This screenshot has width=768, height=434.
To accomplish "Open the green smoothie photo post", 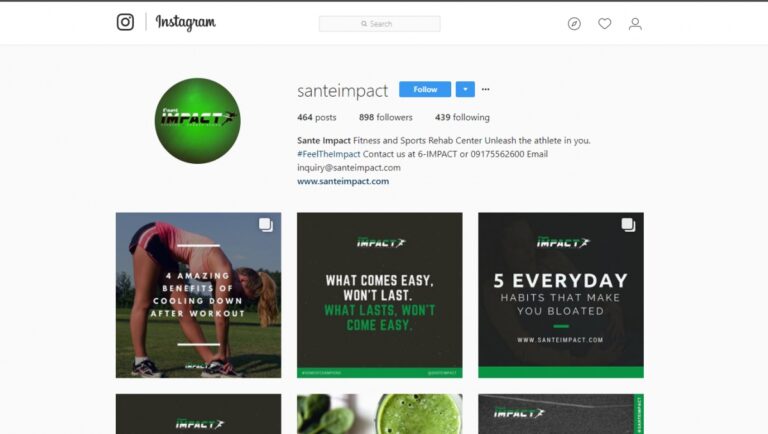I will point(380,414).
